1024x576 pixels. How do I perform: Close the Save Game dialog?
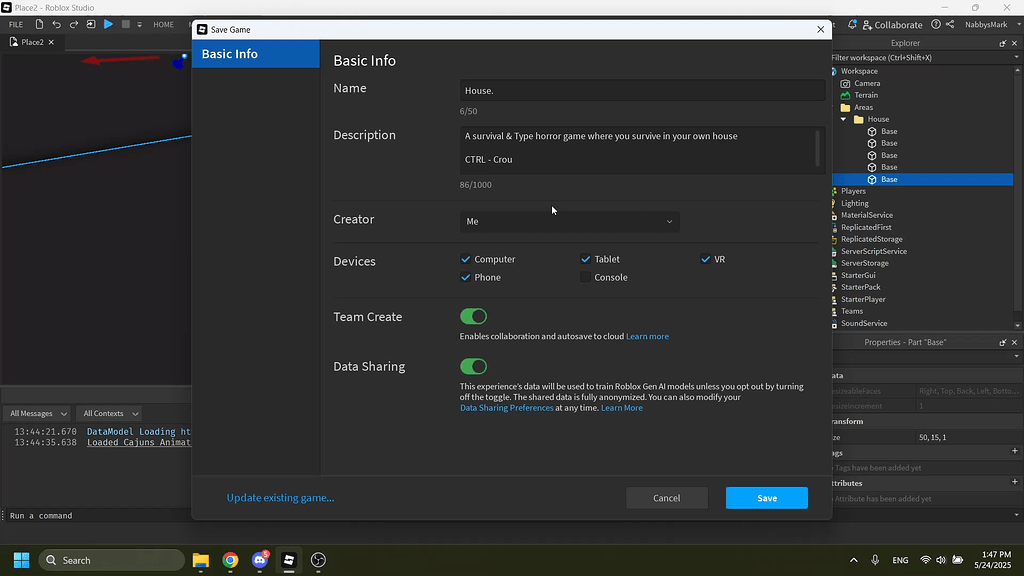click(x=820, y=29)
